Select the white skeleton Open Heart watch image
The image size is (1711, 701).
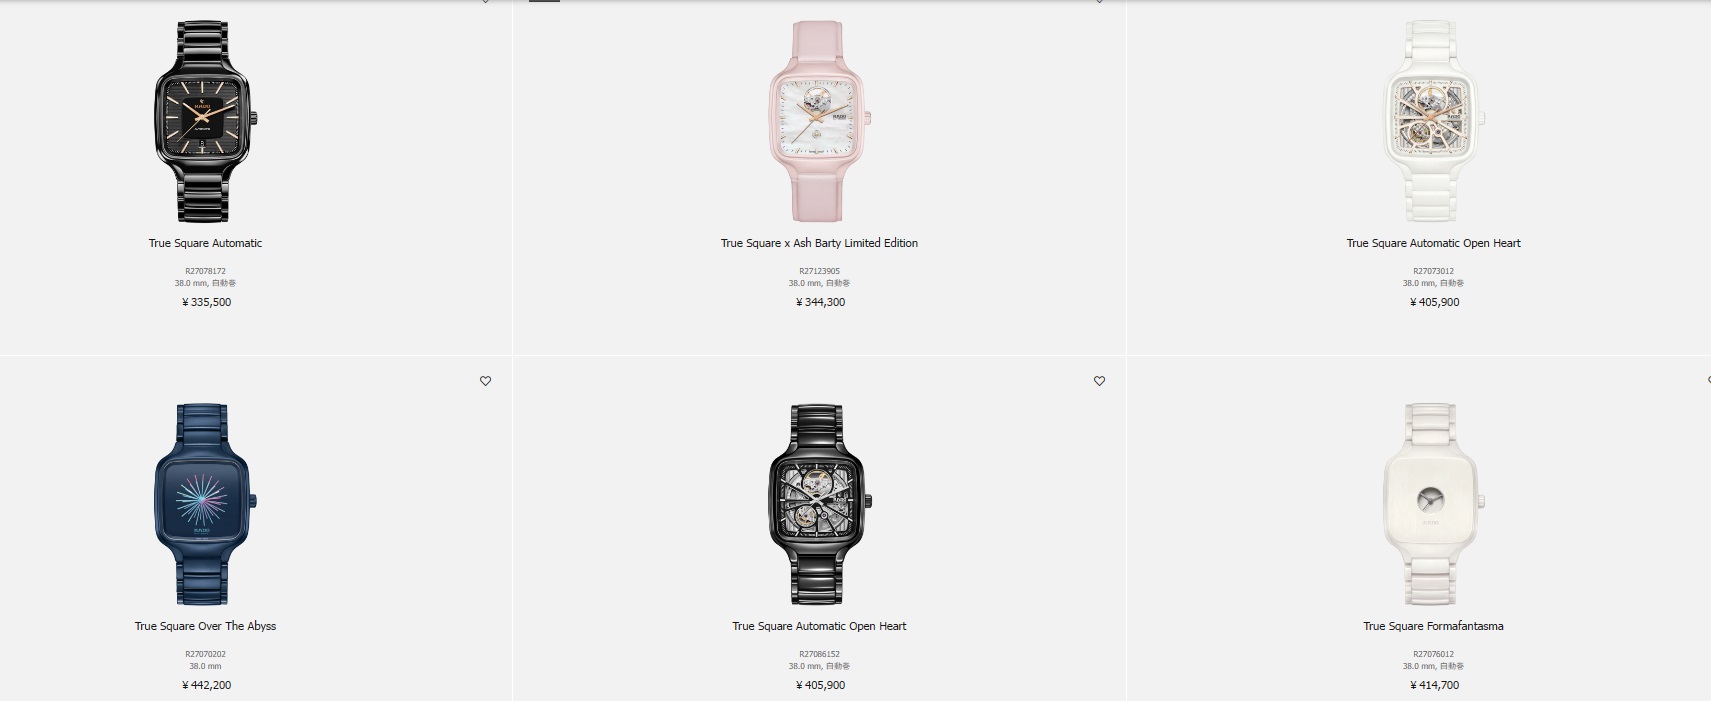[1434, 121]
